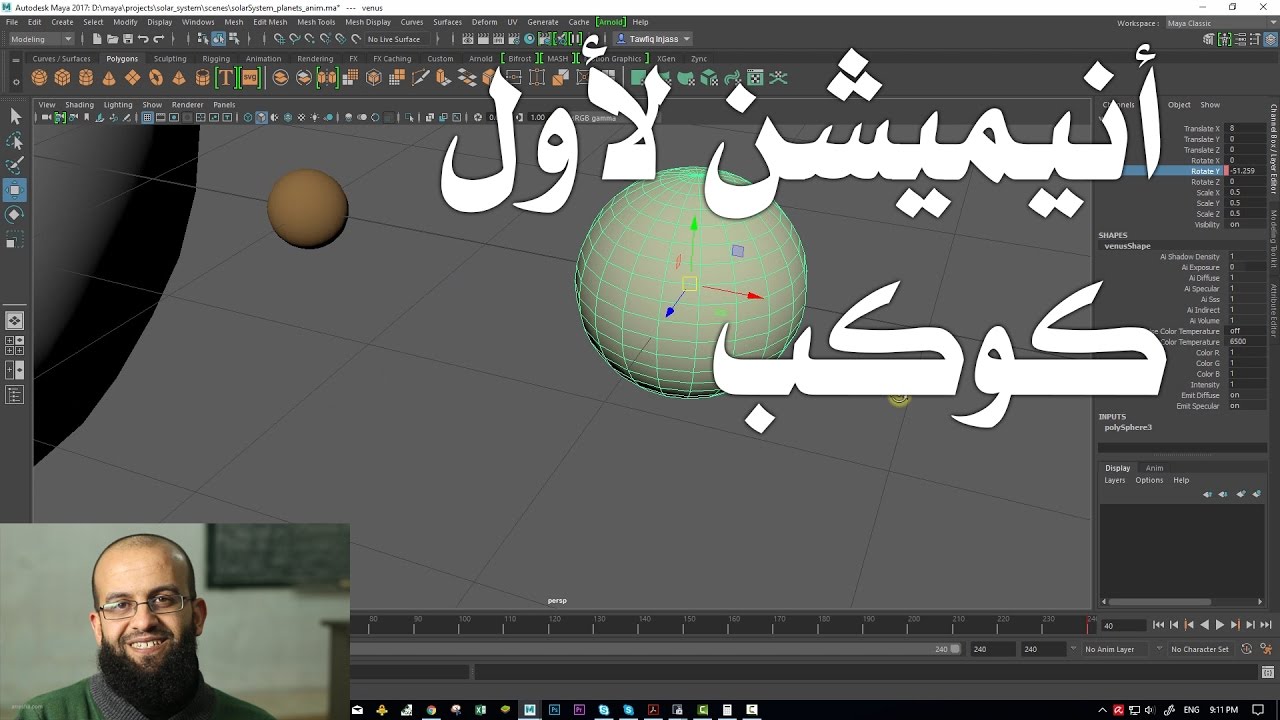
Task: Open the Modeling menu set dropdown
Action: (x=41, y=39)
